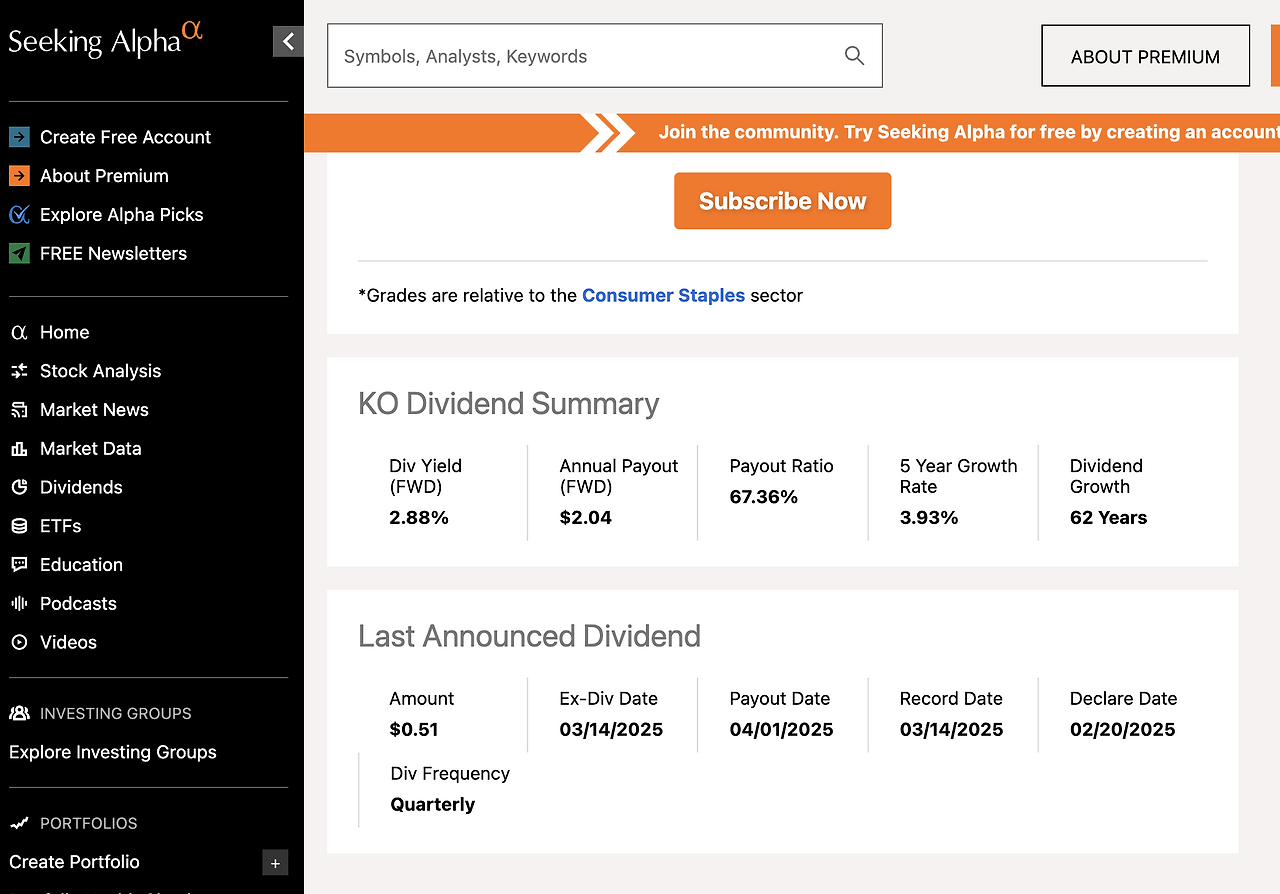Click the Create Free Account arrow icon
This screenshot has width=1280, height=894.
tap(19, 137)
